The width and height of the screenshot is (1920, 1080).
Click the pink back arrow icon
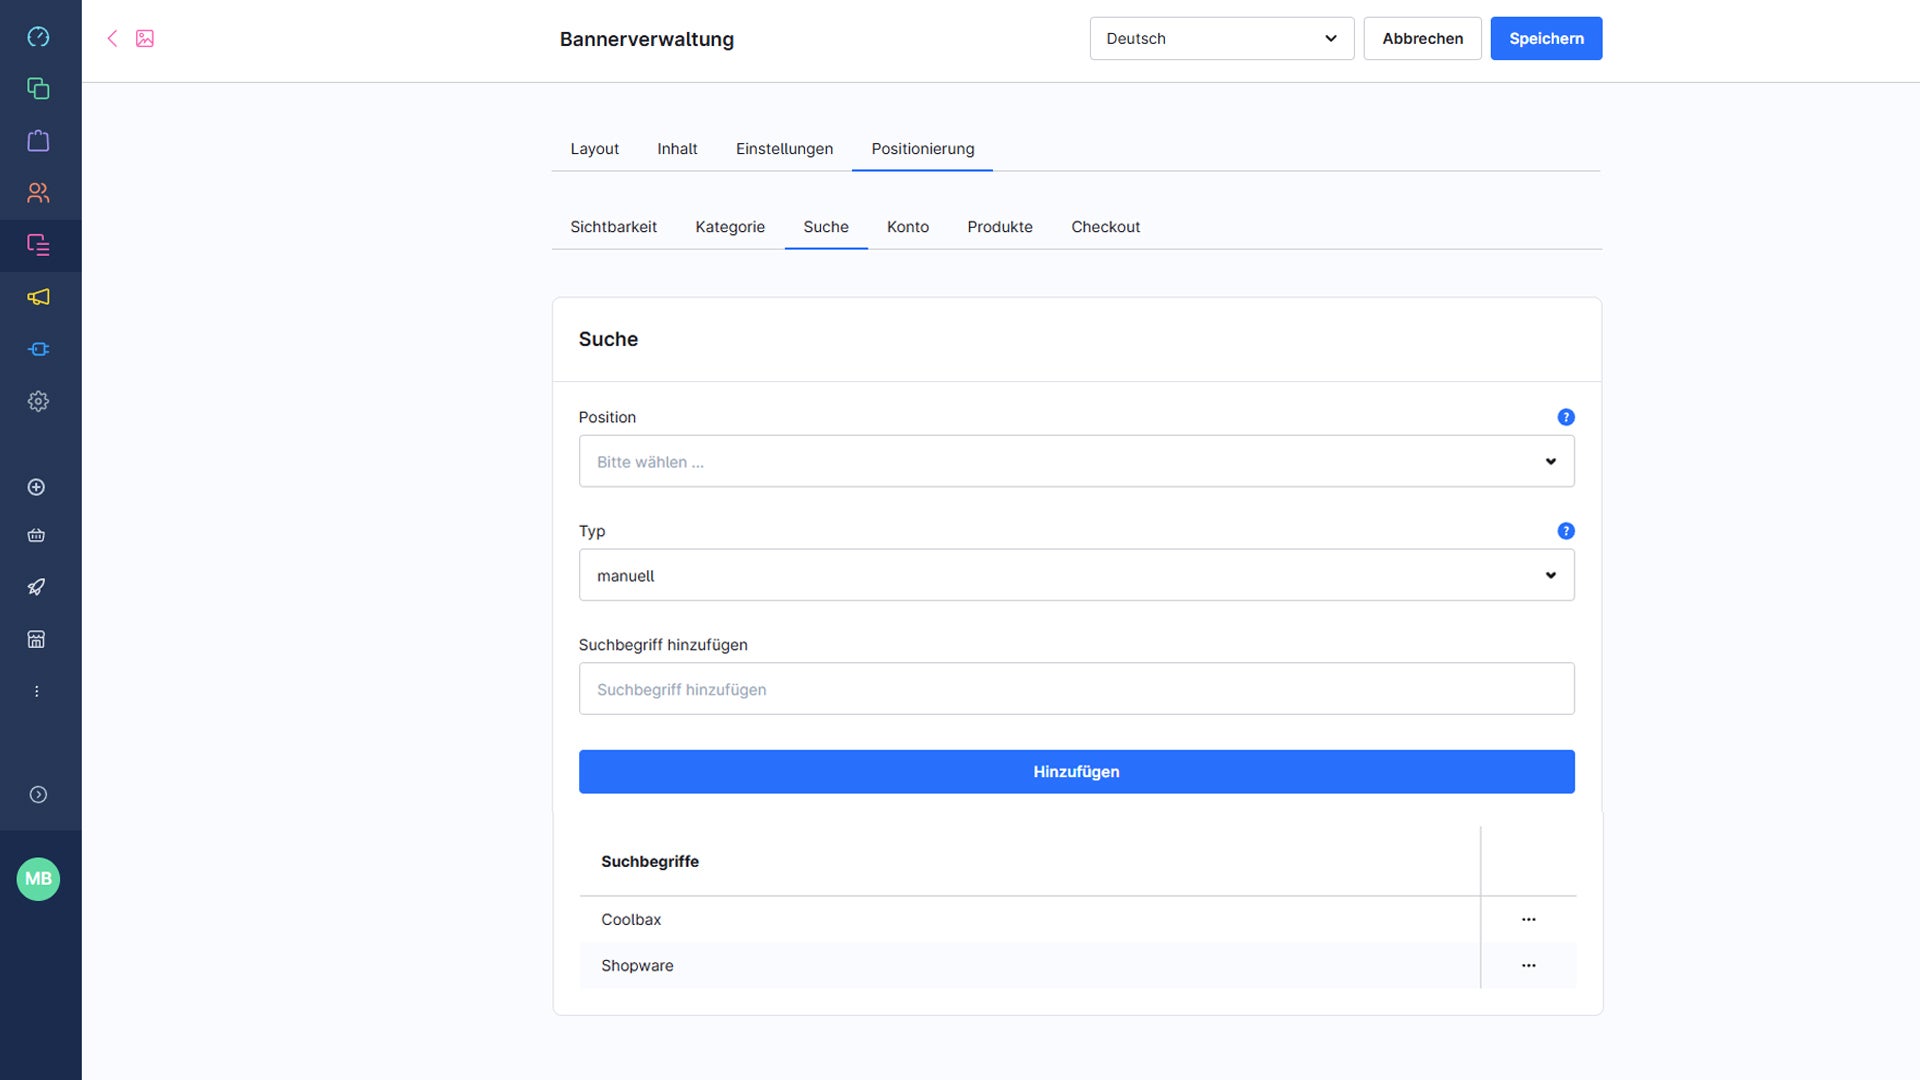(112, 38)
